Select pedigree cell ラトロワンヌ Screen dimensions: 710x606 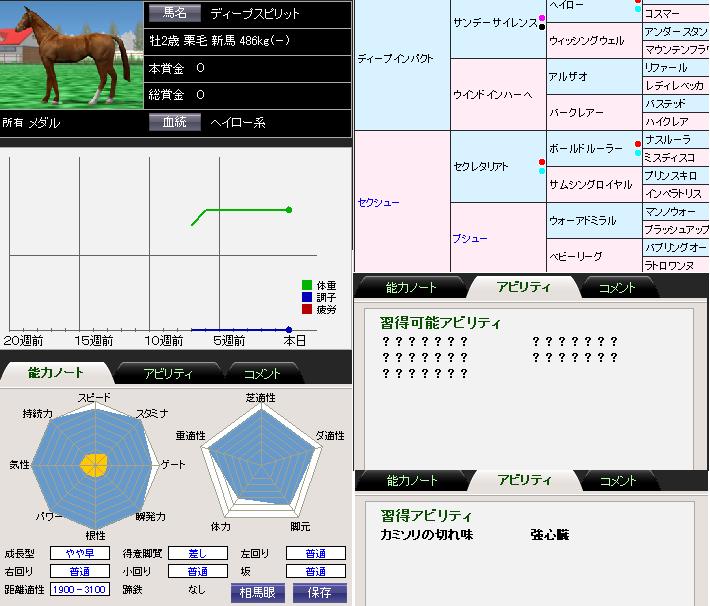pyautogui.click(x=676, y=265)
